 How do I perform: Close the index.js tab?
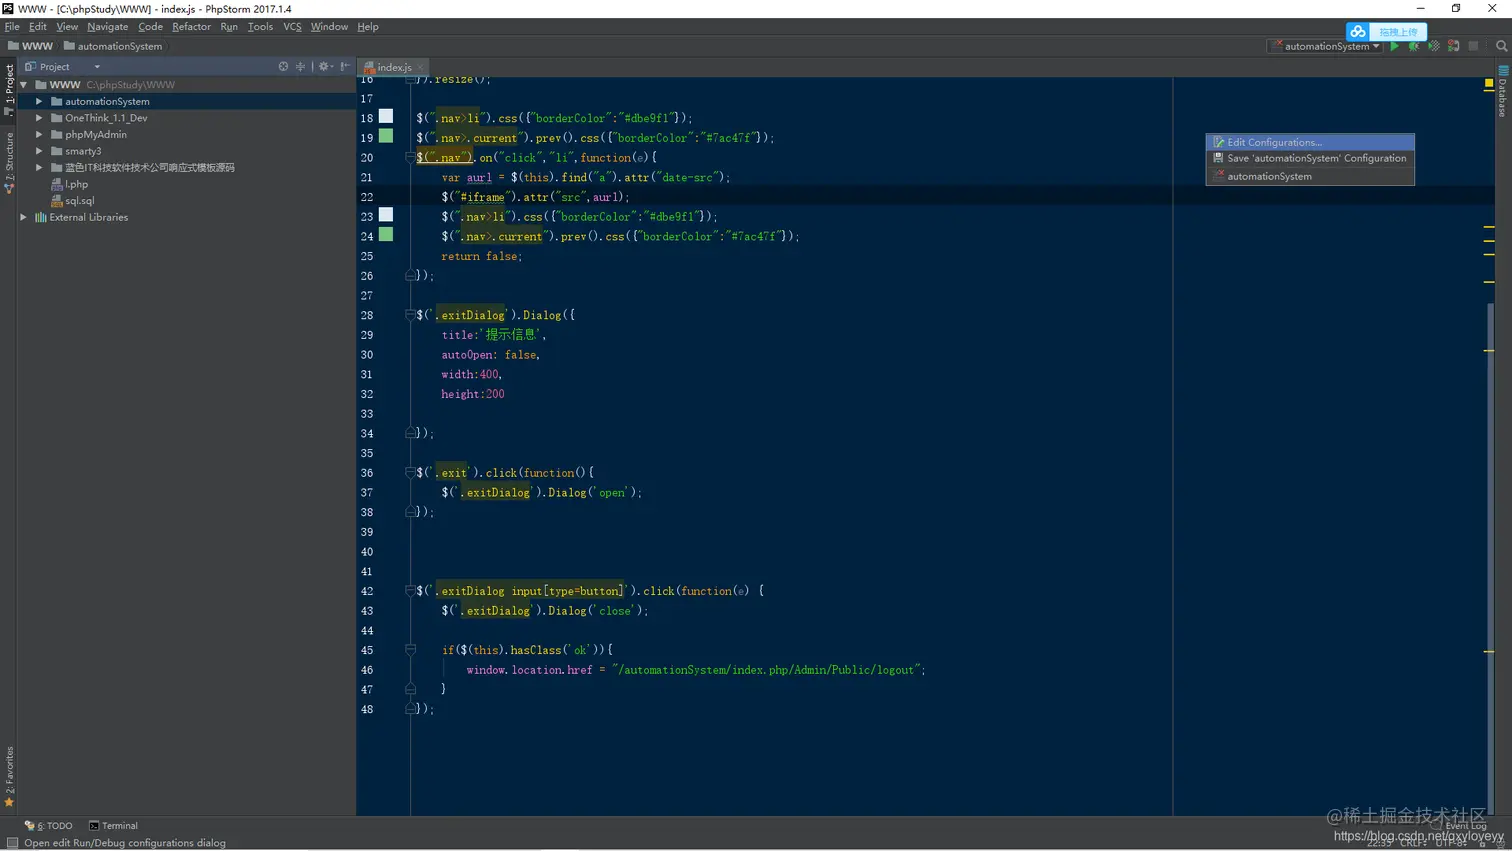pyautogui.click(x=420, y=67)
